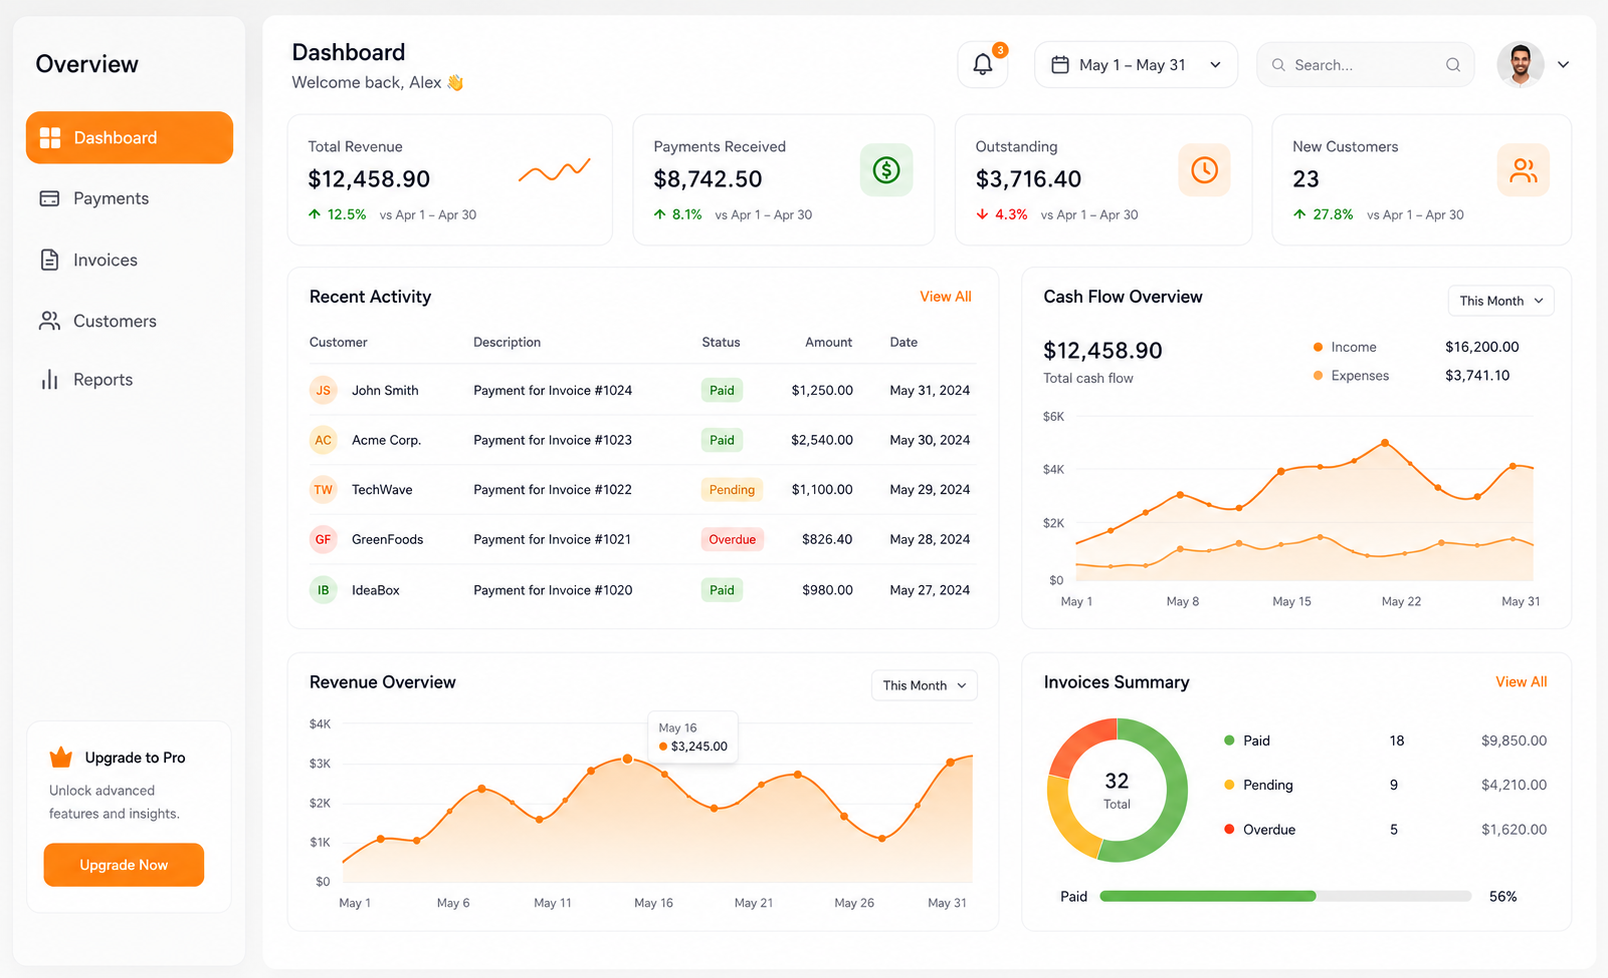The height and width of the screenshot is (978, 1608).
Task: Click the clock icon on Outstanding card
Action: pos(1204,170)
